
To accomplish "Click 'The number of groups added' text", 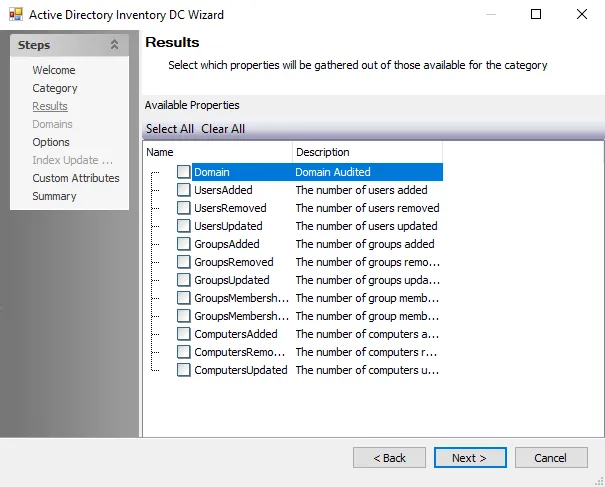I will [x=365, y=244].
